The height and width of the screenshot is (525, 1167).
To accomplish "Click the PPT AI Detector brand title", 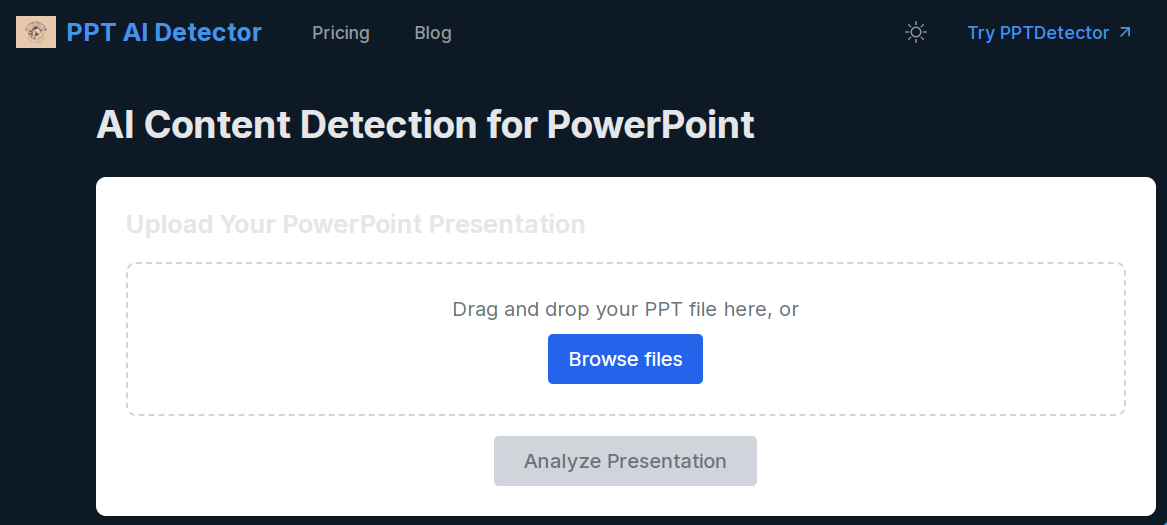I will [164, 32].
